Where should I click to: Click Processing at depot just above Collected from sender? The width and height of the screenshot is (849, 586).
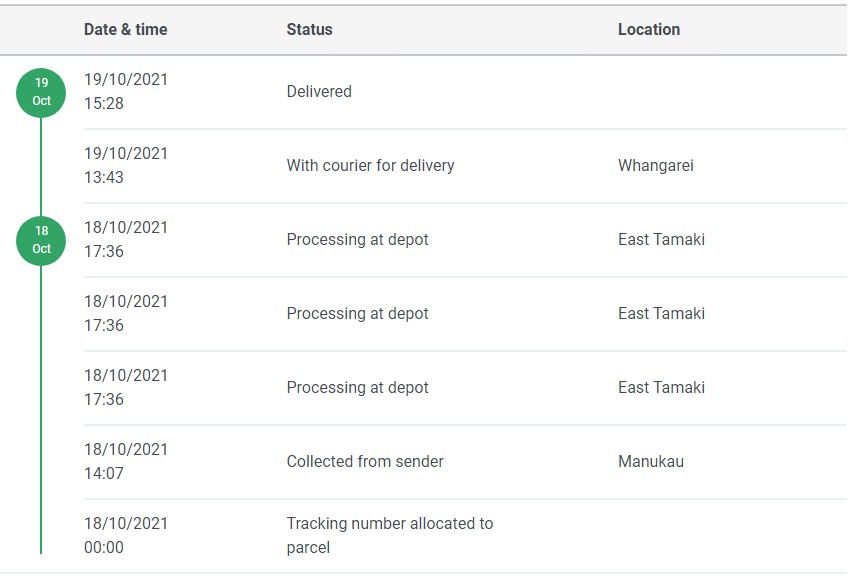pyautogui.click(x=357, y=388)
